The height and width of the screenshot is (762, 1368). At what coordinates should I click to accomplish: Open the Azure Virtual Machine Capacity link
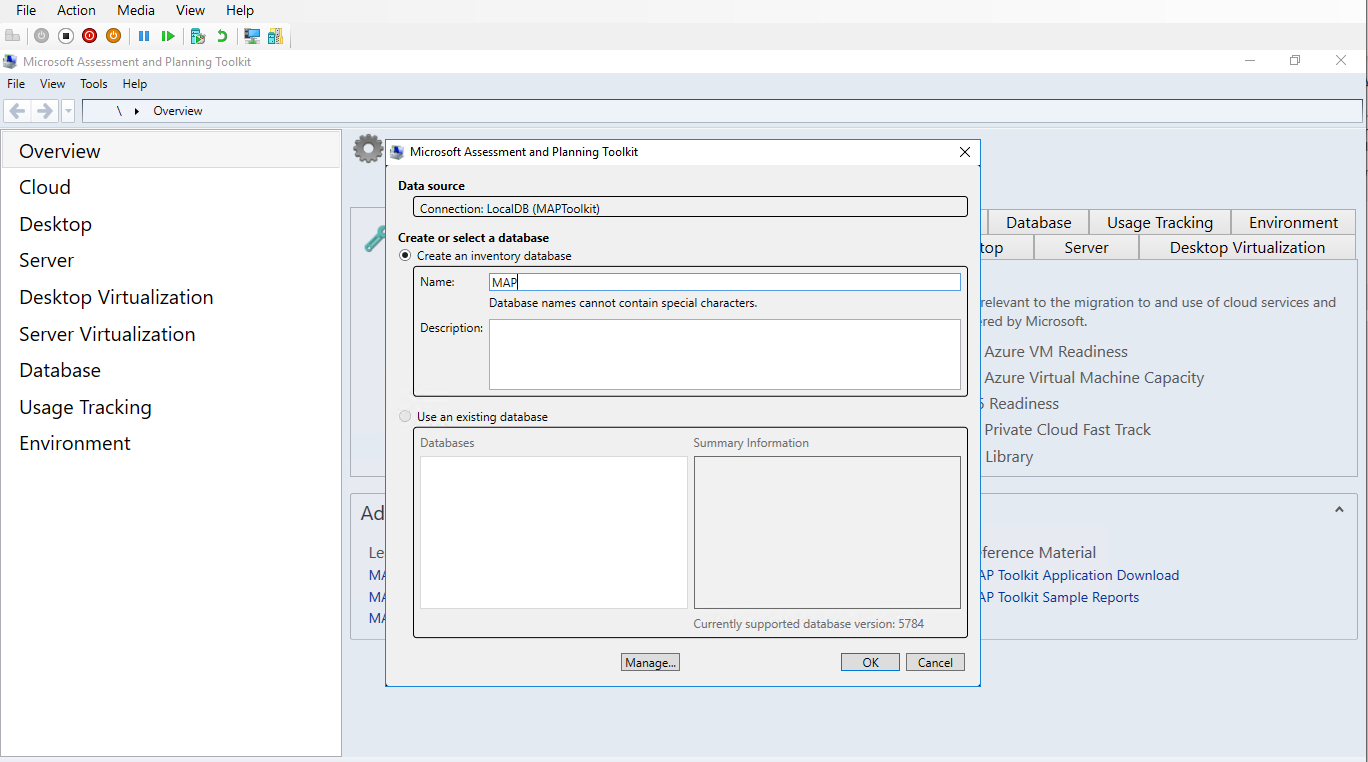pos(1094,378)
